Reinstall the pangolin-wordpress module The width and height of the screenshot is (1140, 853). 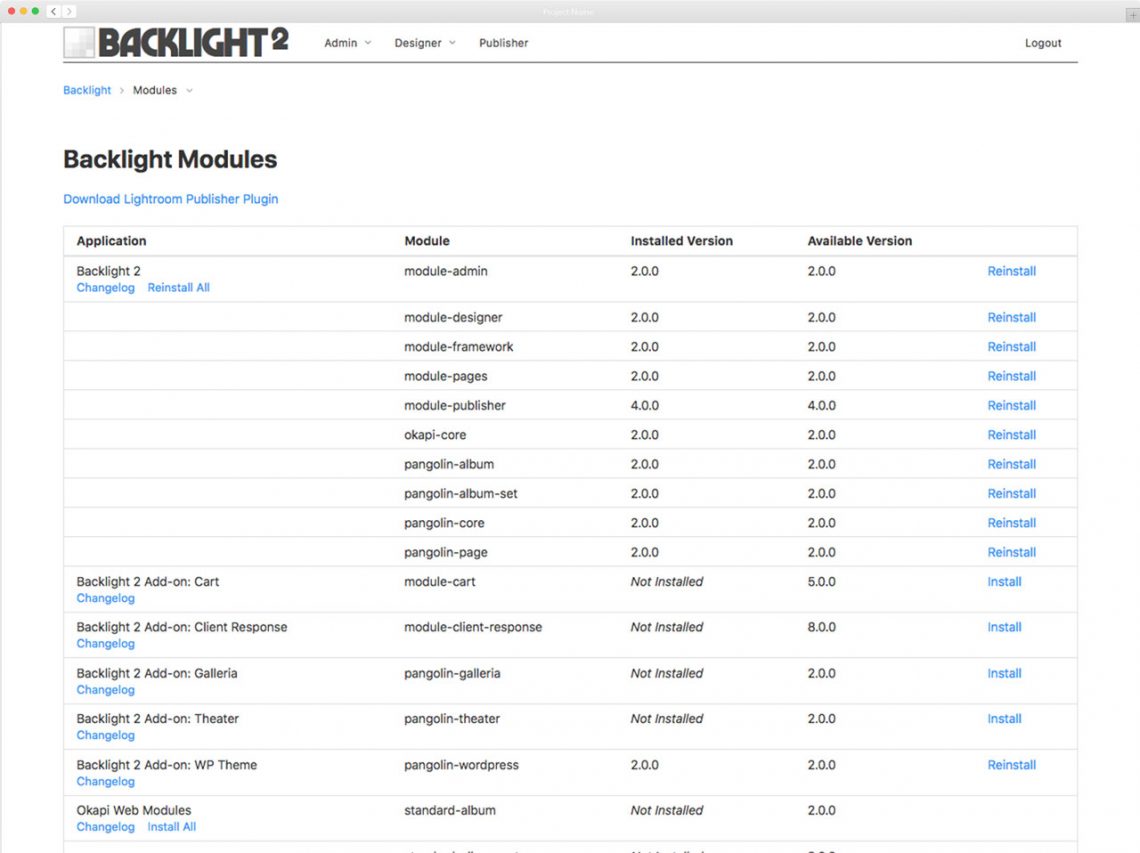pyautogui.click(x=1011, y=765)
